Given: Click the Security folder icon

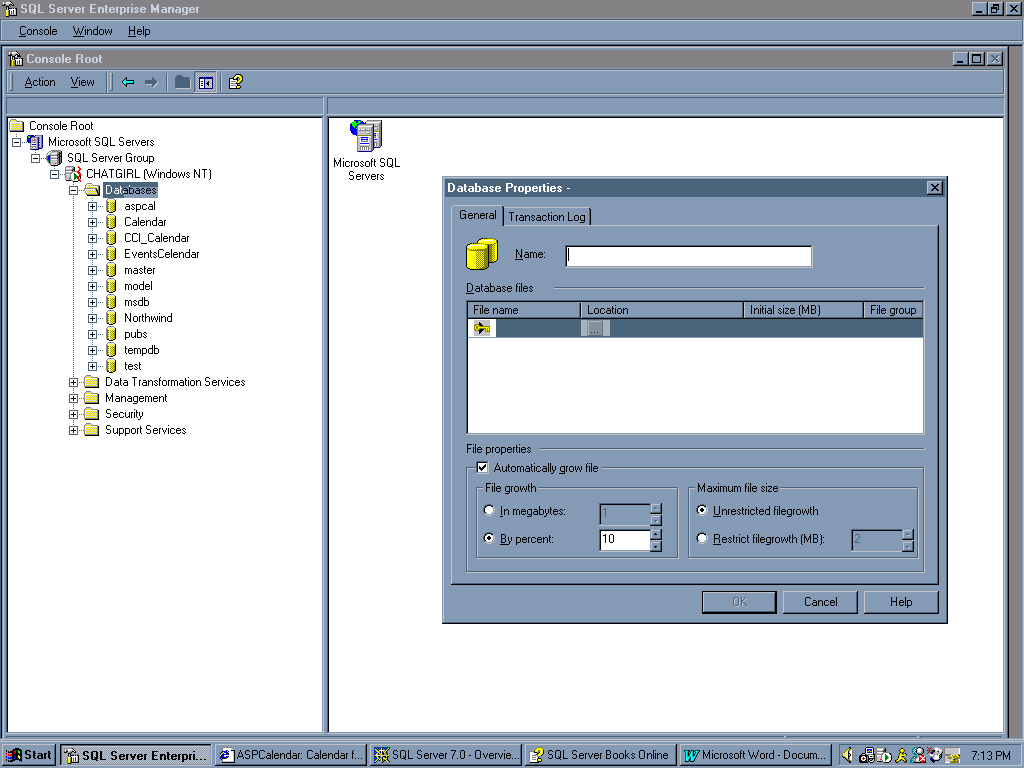Looking at the screenshot, I should (x=92, y=414).
